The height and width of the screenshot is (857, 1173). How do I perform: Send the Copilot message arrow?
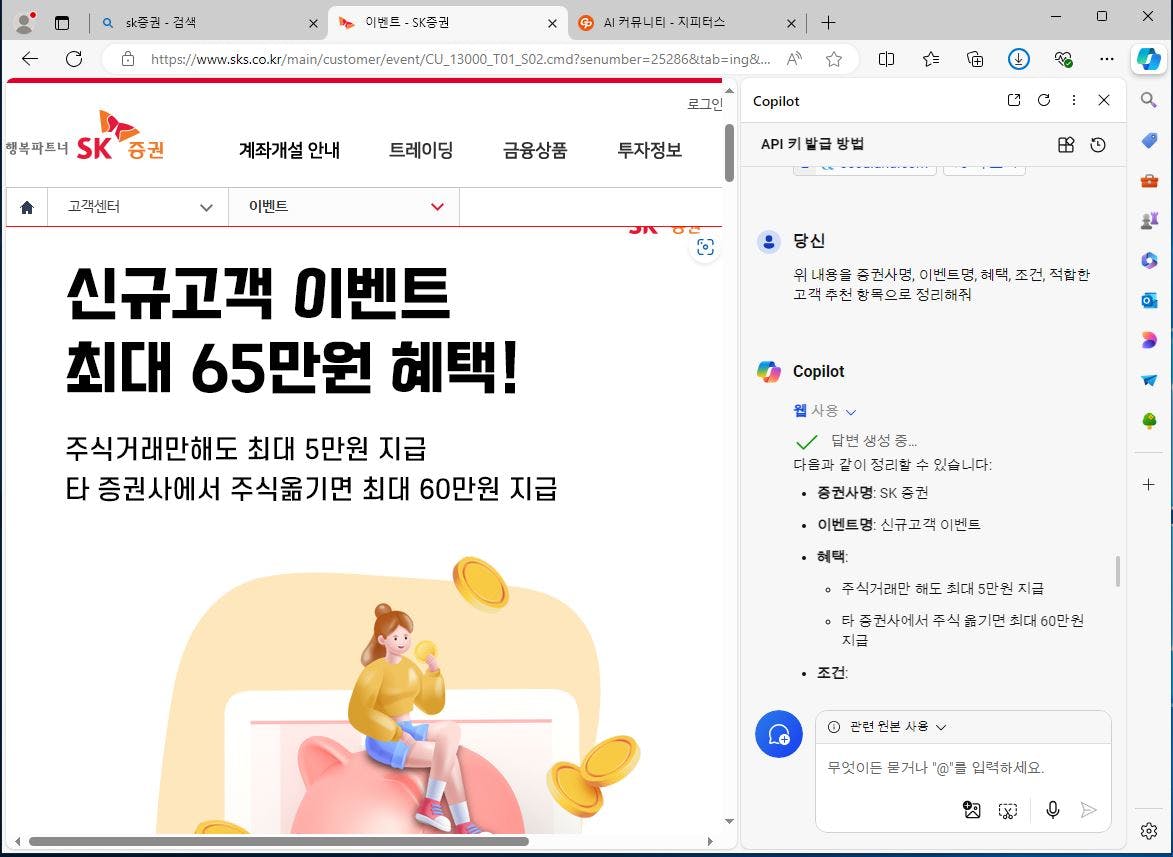coord(1088,810)
